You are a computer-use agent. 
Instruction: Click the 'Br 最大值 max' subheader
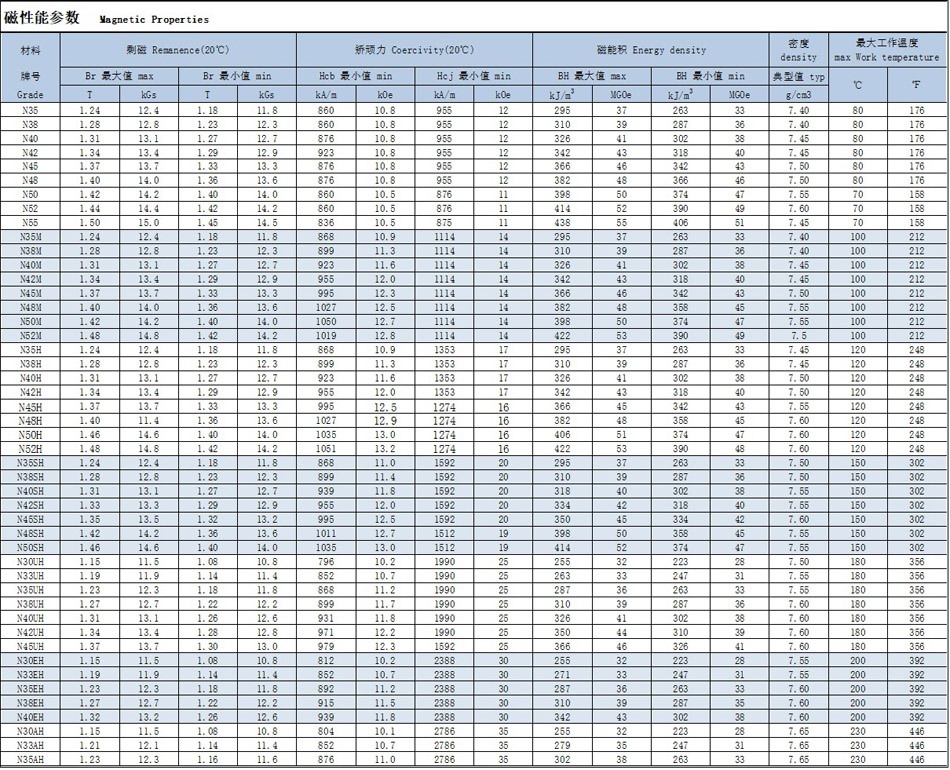click(x=119, y=76)
